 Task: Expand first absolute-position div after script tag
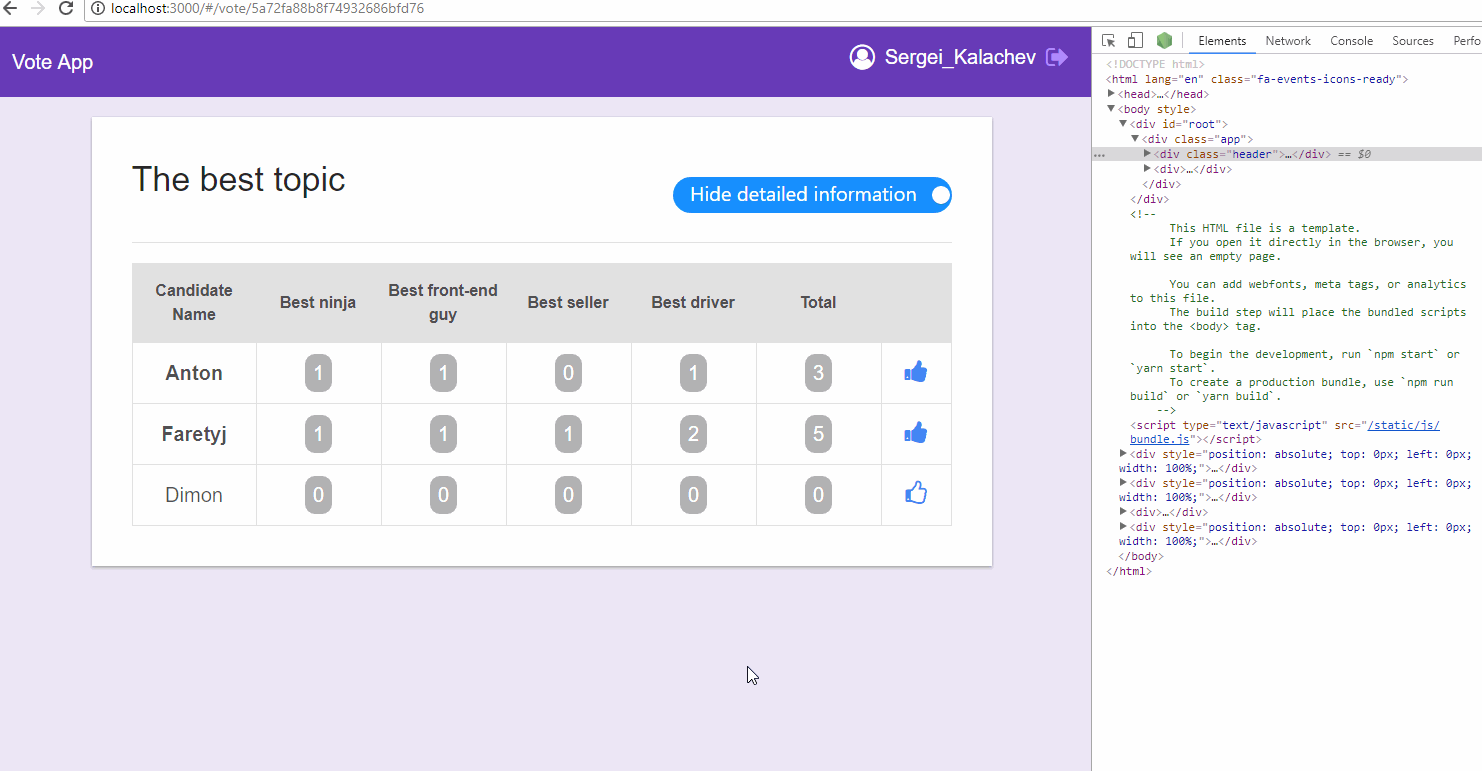[x=1123, y=454]
